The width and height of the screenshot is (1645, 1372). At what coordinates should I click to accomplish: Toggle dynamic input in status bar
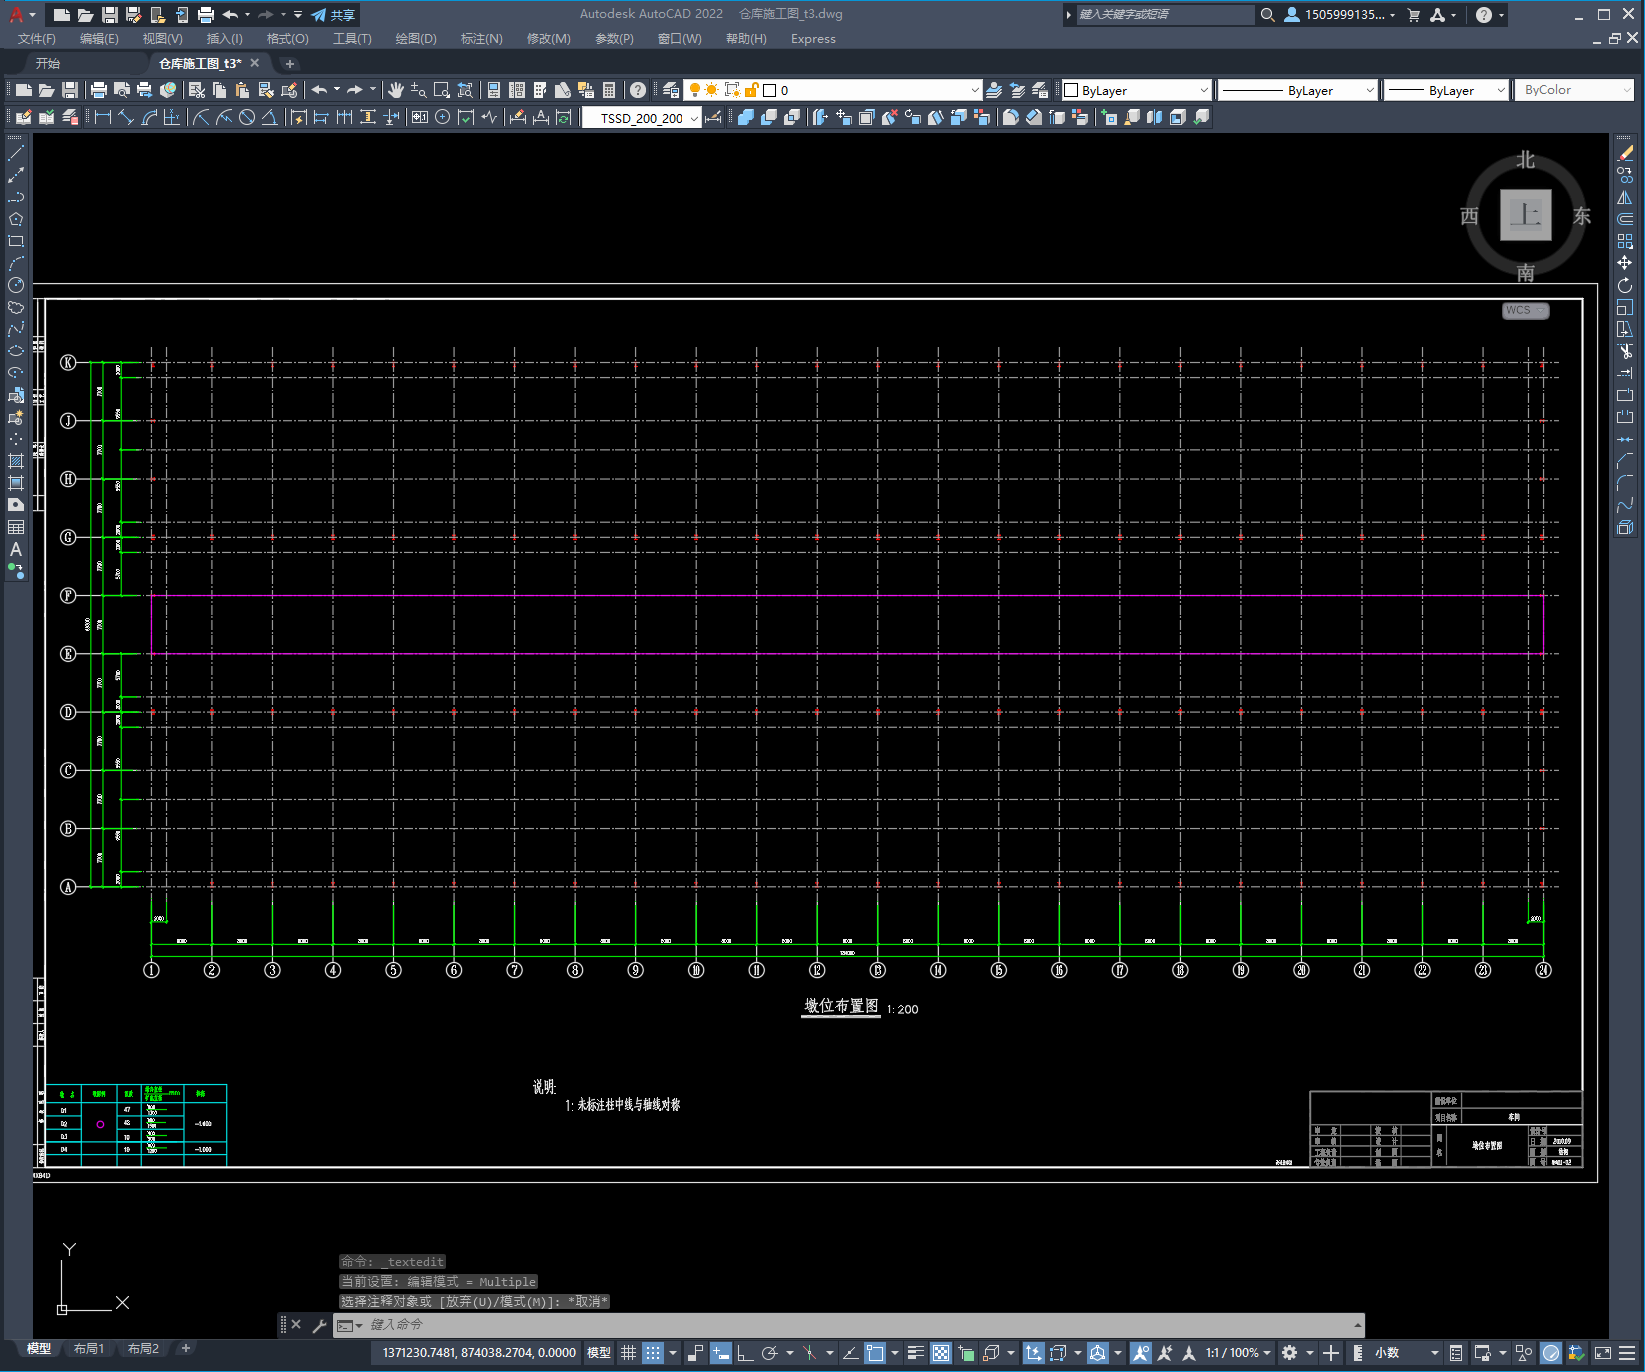721,1353
